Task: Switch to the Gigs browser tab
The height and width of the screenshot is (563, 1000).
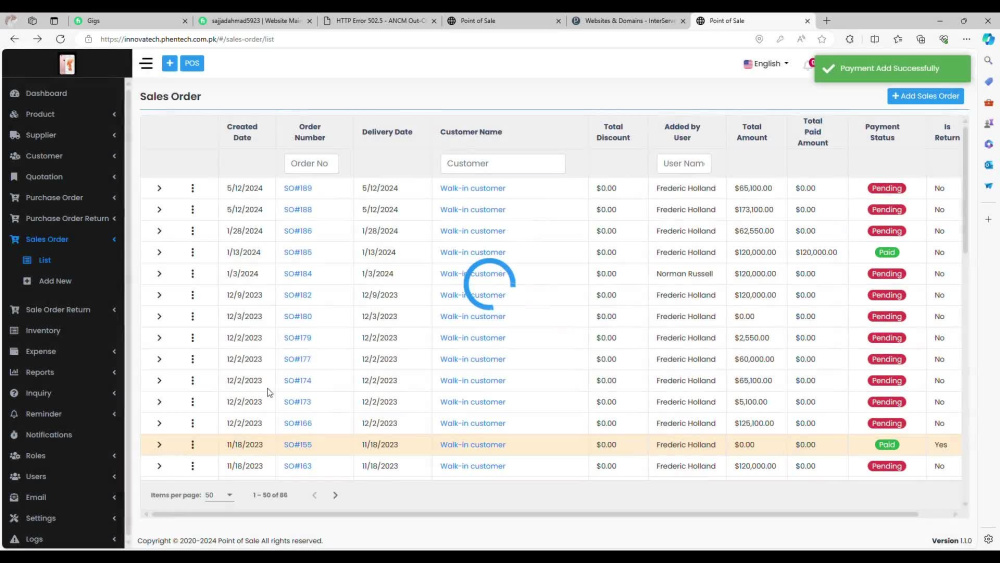Action: tap(131, 20)
